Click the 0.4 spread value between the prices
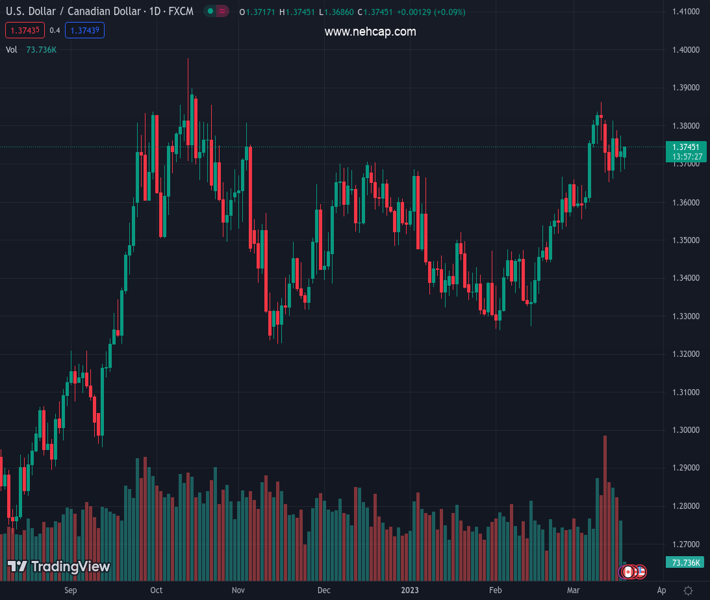 pyautogui.click(x=54, y=30)
